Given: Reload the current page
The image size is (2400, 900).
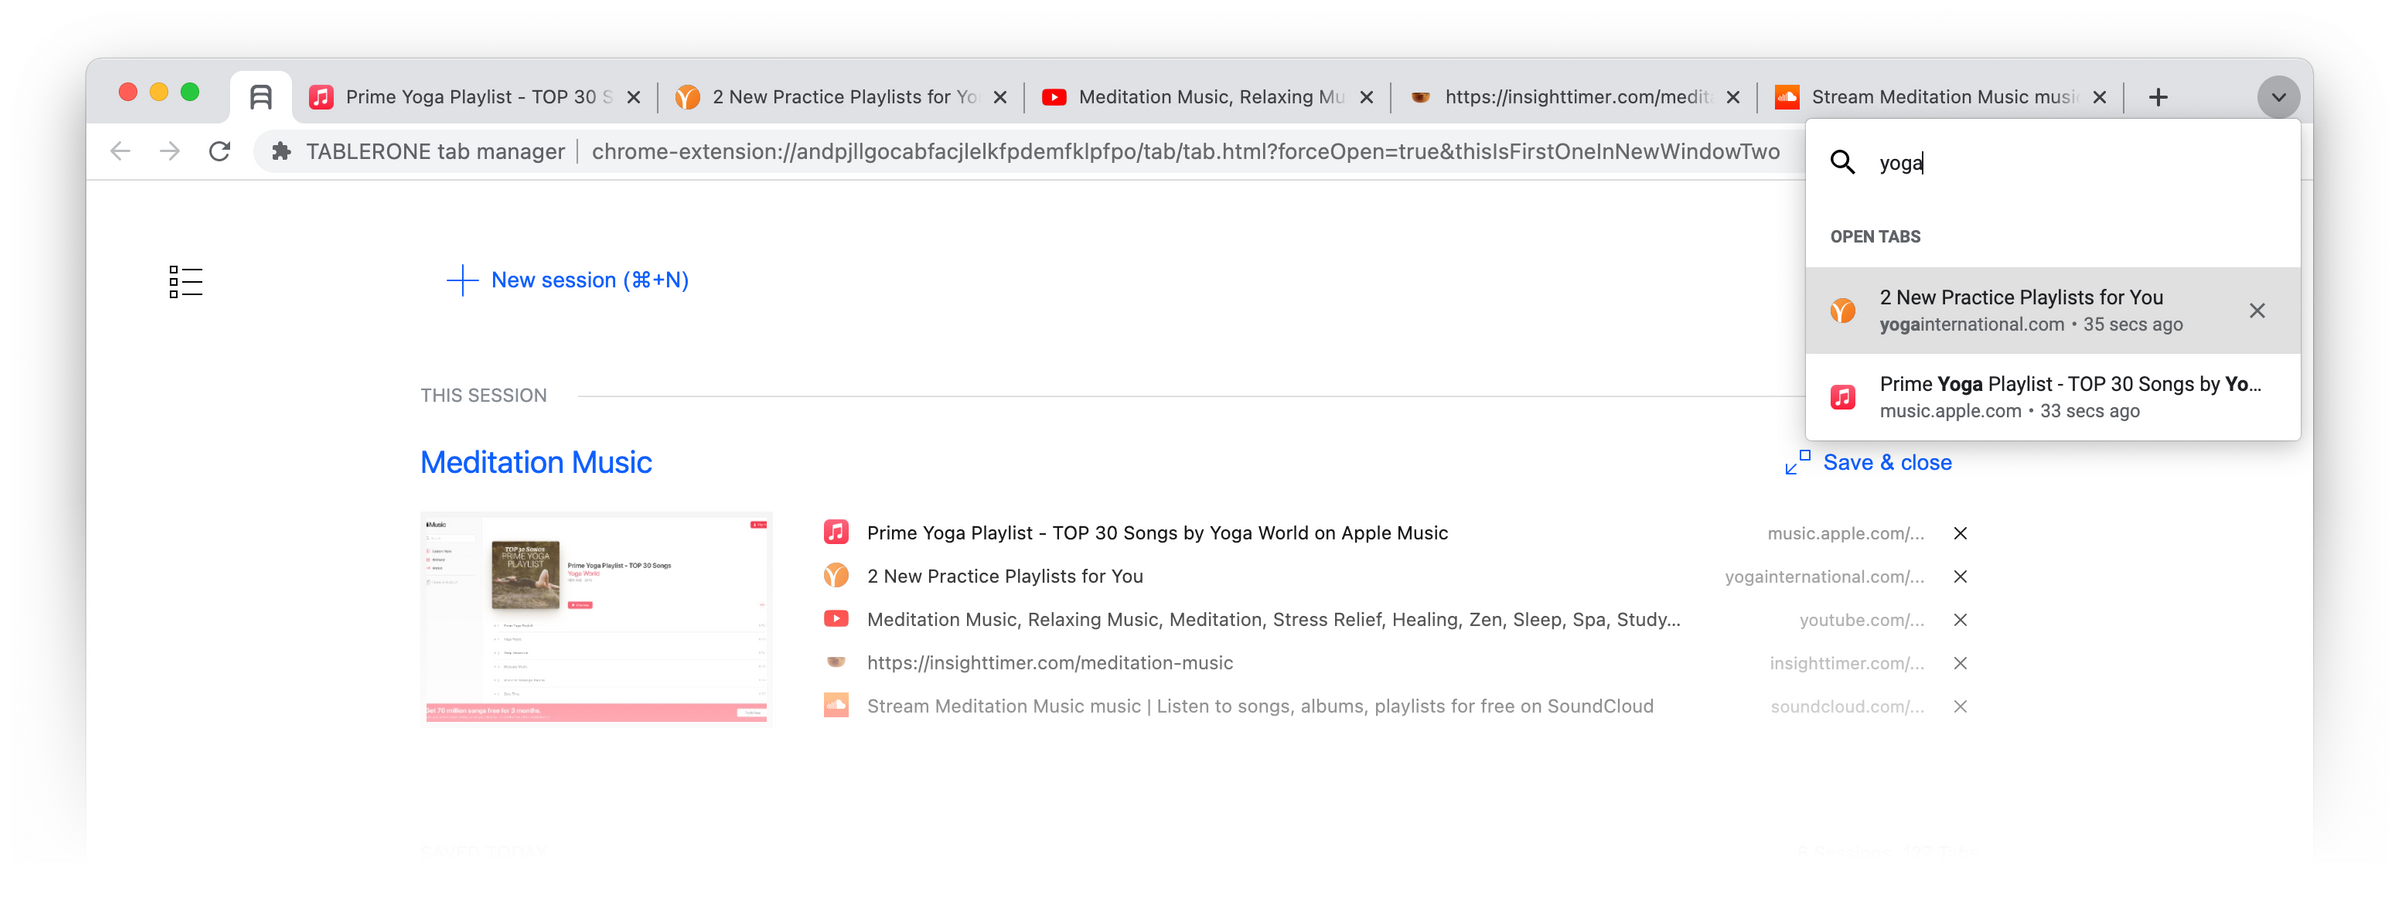Looking at the screenshot, I should click(x=220, y=151).
